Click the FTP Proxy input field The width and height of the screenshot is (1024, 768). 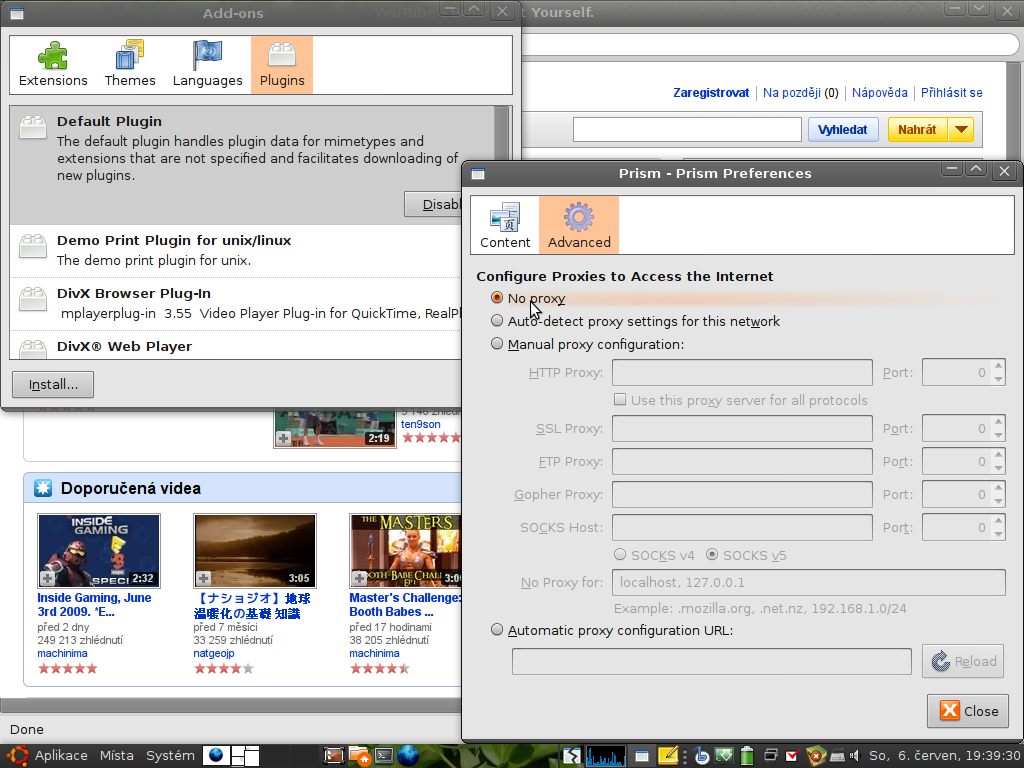[x=742, y=462]
